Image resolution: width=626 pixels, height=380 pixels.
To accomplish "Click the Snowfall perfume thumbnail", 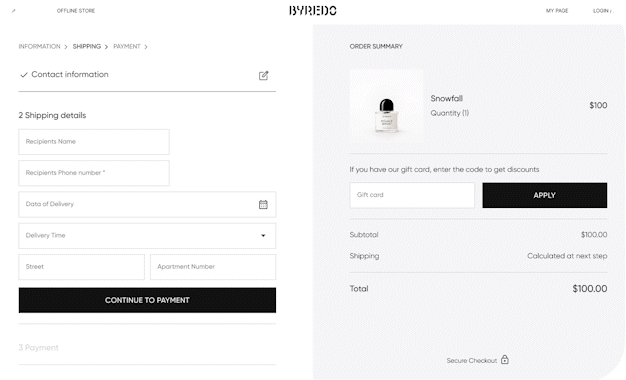I will pos(386,107).
